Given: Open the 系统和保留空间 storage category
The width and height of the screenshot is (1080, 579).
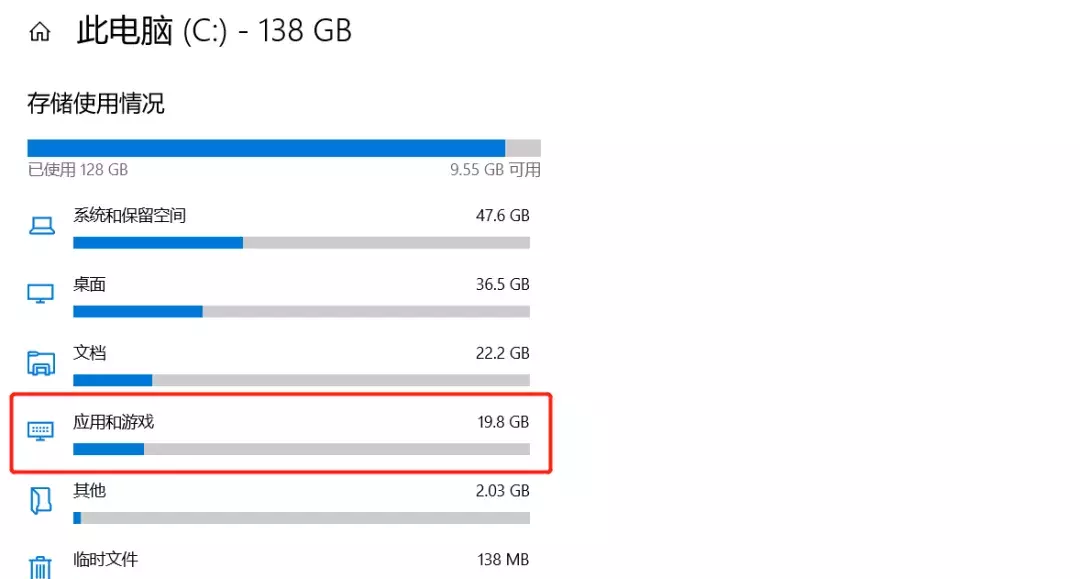Looking at the screenshot, I should [281, 227].
